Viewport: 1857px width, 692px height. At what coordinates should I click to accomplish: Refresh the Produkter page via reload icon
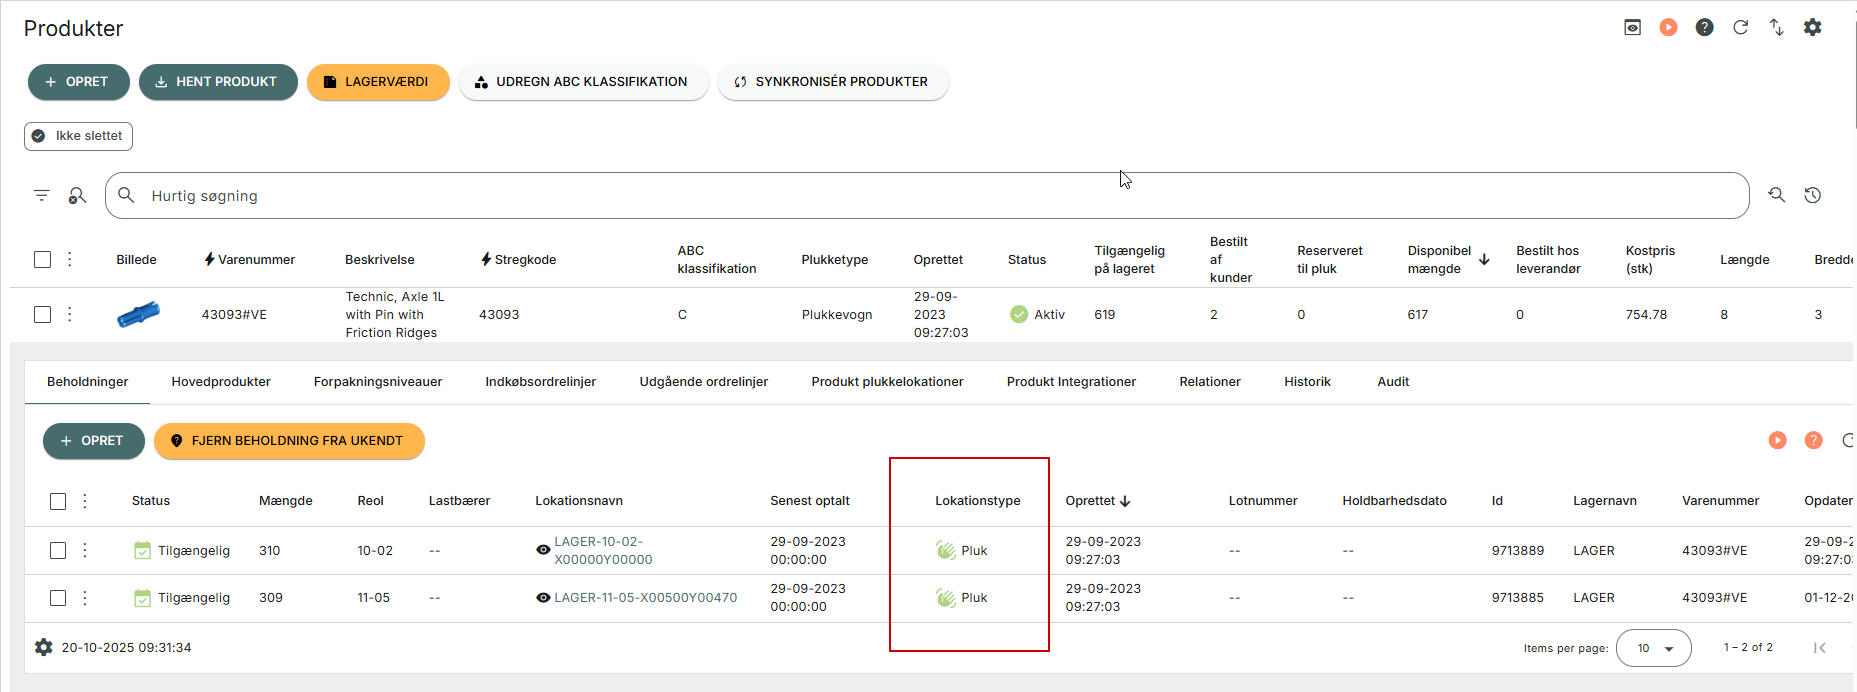(x=1740, y=27)
